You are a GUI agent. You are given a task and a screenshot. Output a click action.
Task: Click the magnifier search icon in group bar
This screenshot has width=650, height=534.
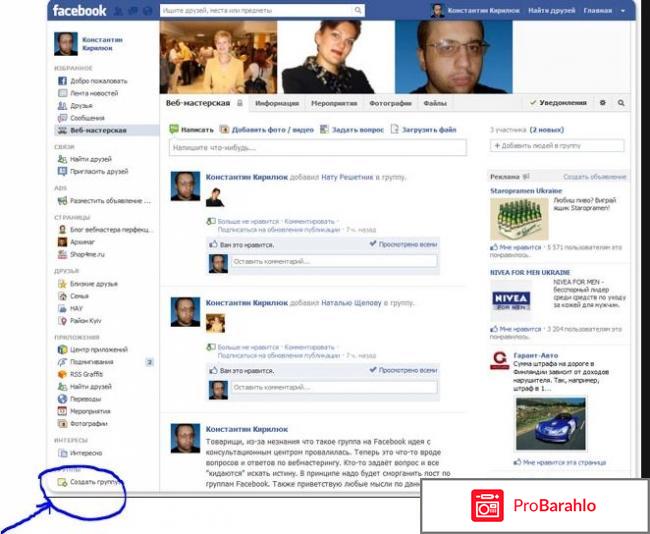pyautogui.click(x=621, y=103)
